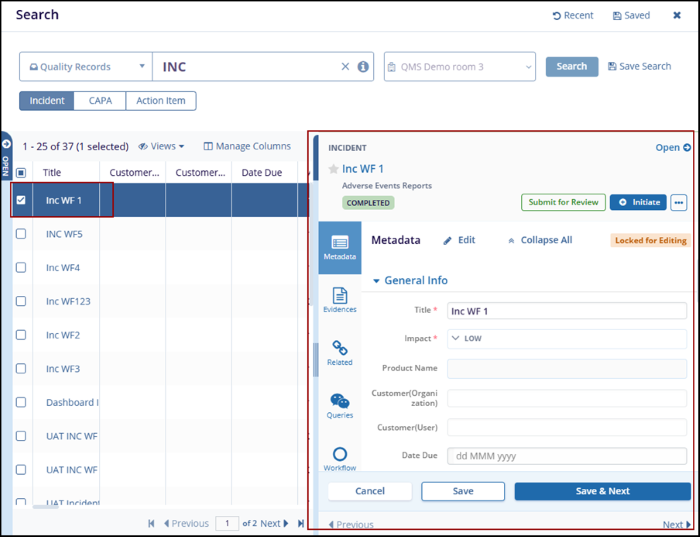This screenshot has width=700, height=537.
Task: Open the Quality Records dropdown
Action: tap(85, 67)
